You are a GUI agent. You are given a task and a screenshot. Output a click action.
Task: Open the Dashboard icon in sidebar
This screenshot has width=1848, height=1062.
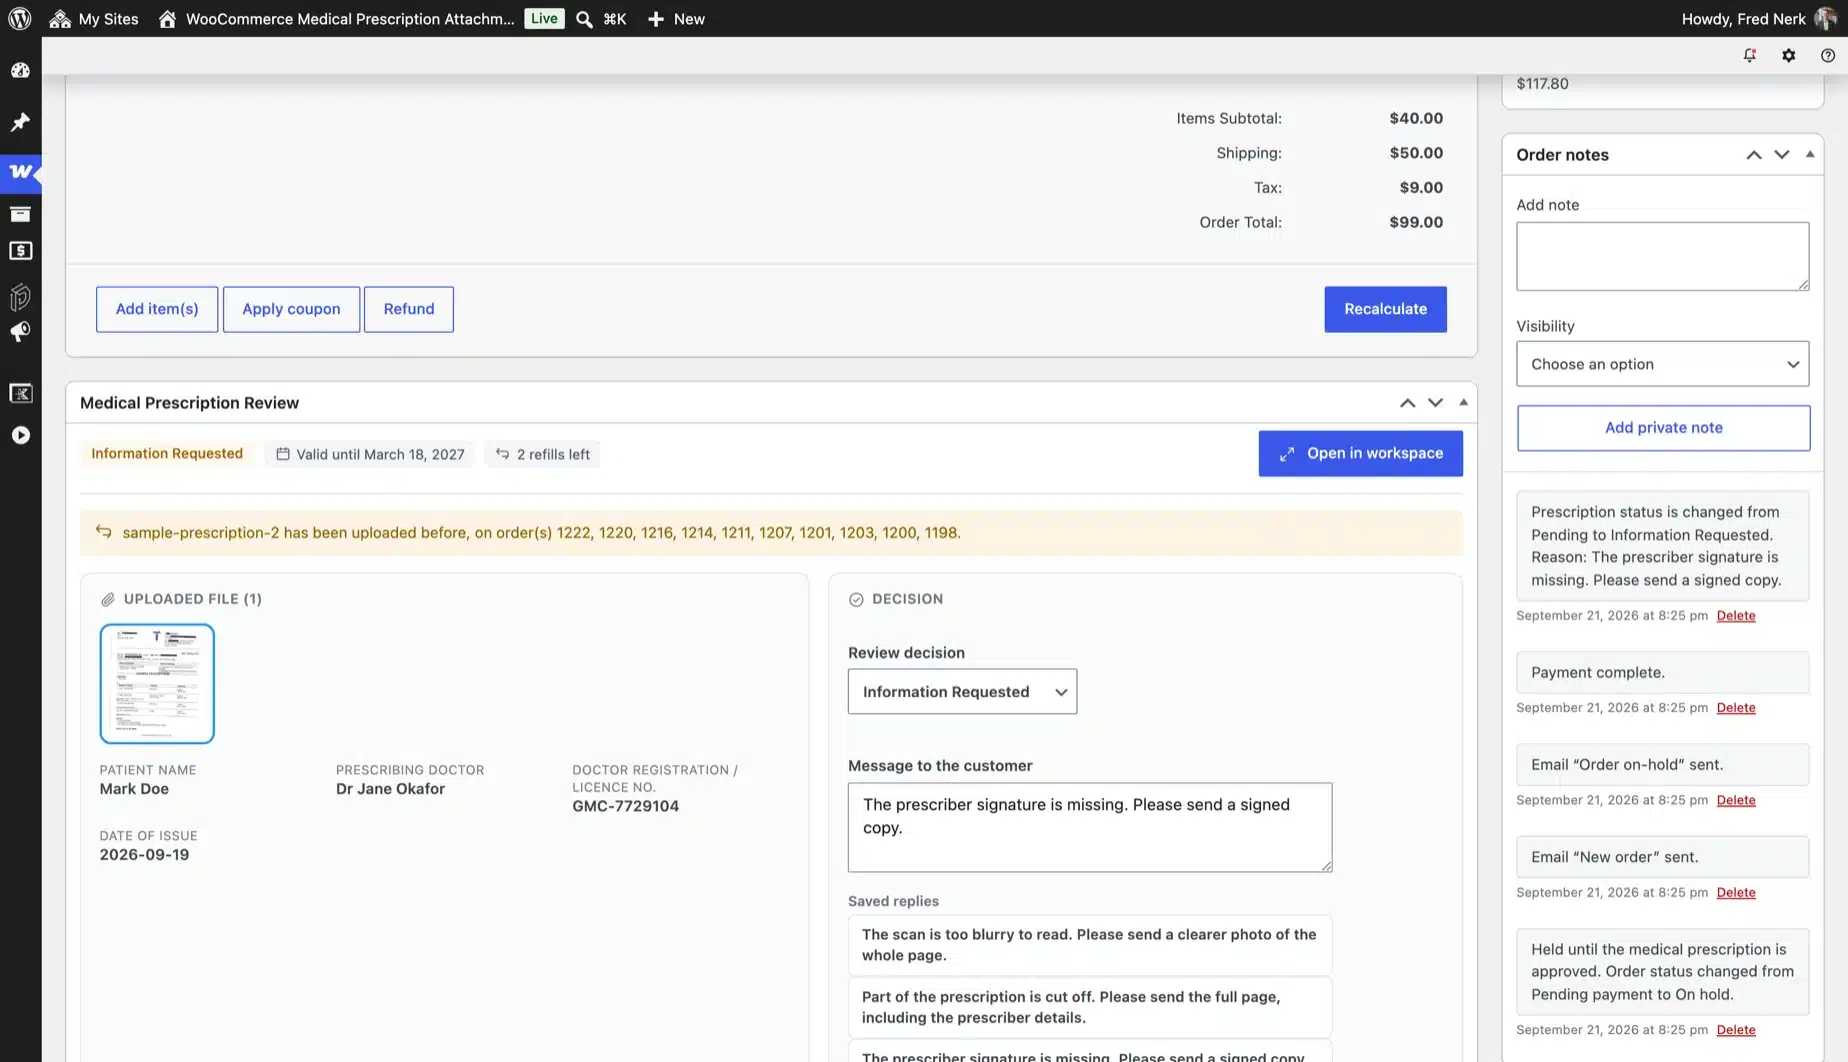[x=20, y=70]
